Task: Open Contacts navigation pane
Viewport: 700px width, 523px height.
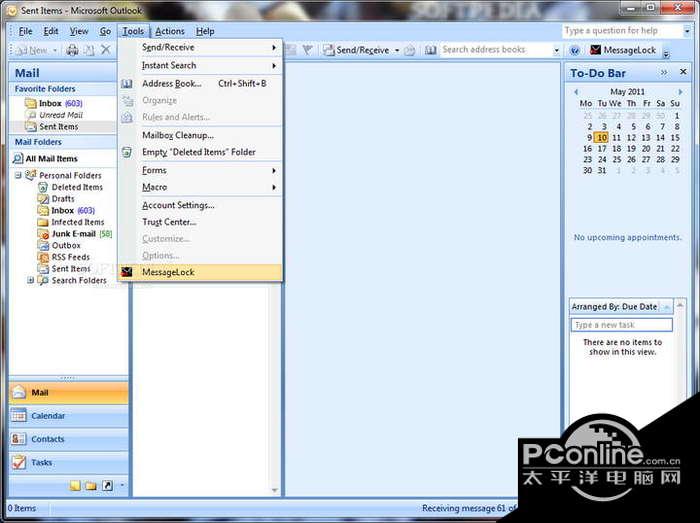Action: click(68, 439)
